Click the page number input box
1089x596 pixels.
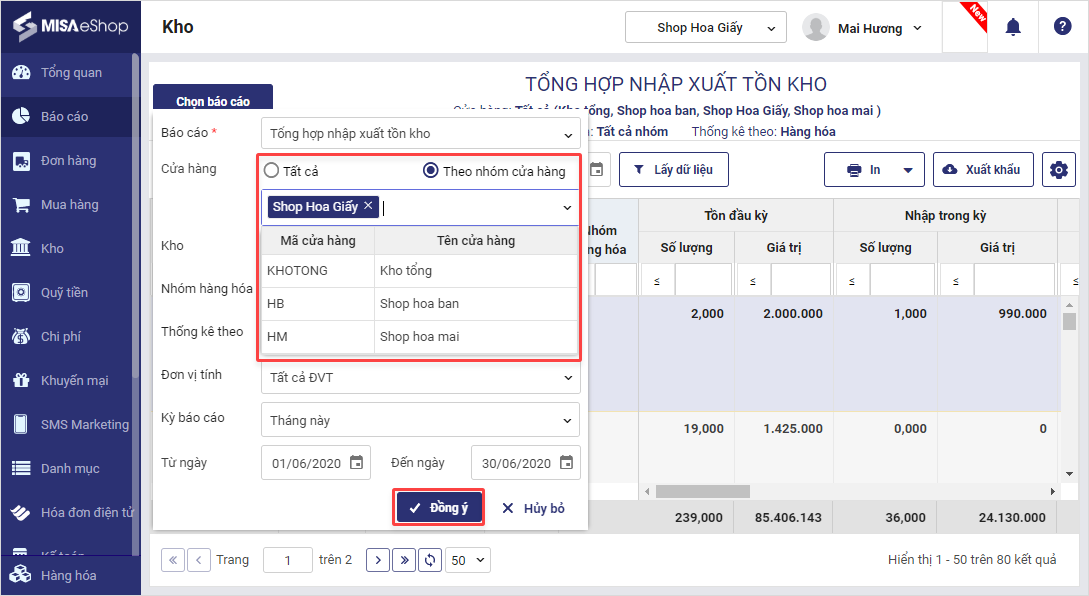click(x=288, y=560)
